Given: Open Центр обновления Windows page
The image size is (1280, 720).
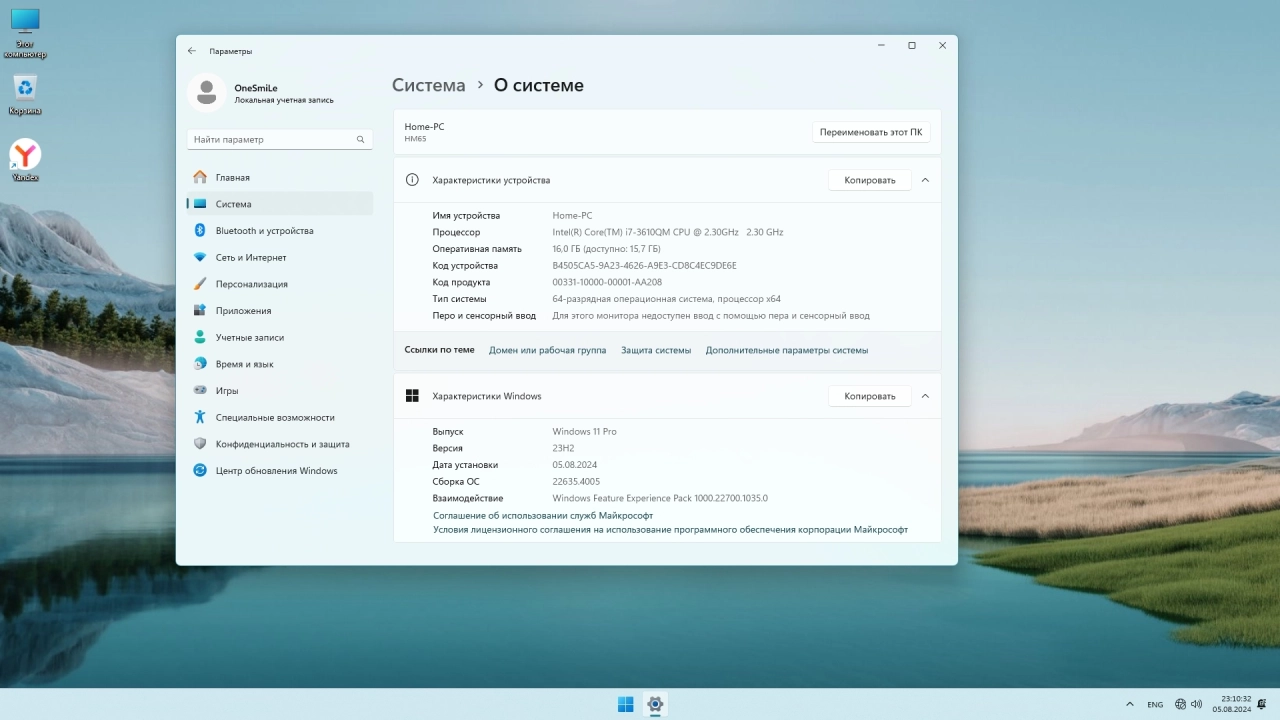Looking at the screenshot, I should click(x=279, y=471).
